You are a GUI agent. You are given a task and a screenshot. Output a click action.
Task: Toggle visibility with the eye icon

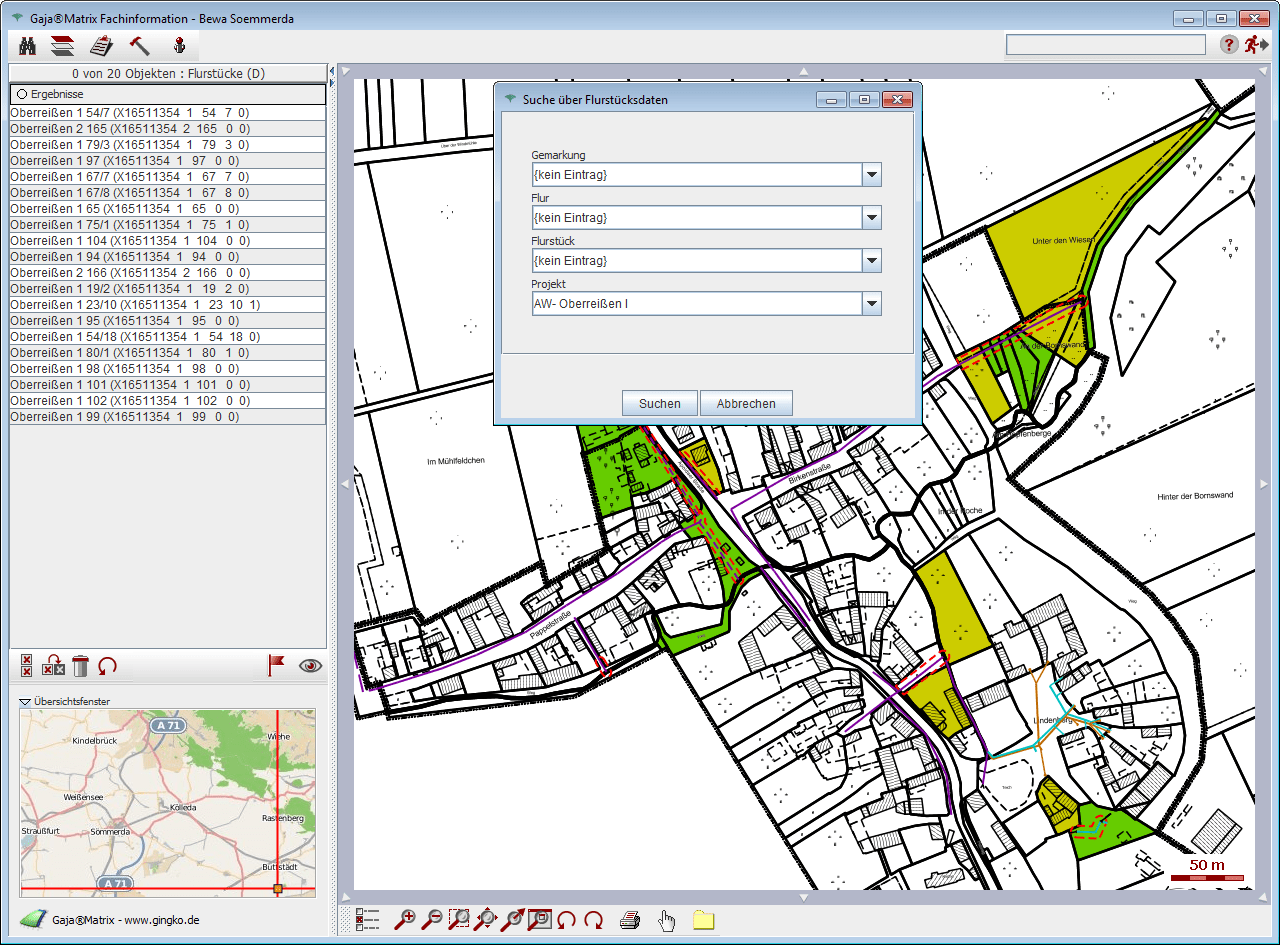[310, 666]
